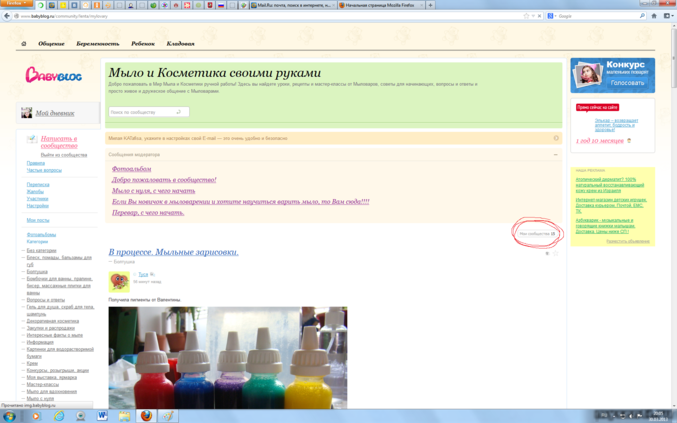Click into the community search field
677x423 pixels.
(142, 112)
